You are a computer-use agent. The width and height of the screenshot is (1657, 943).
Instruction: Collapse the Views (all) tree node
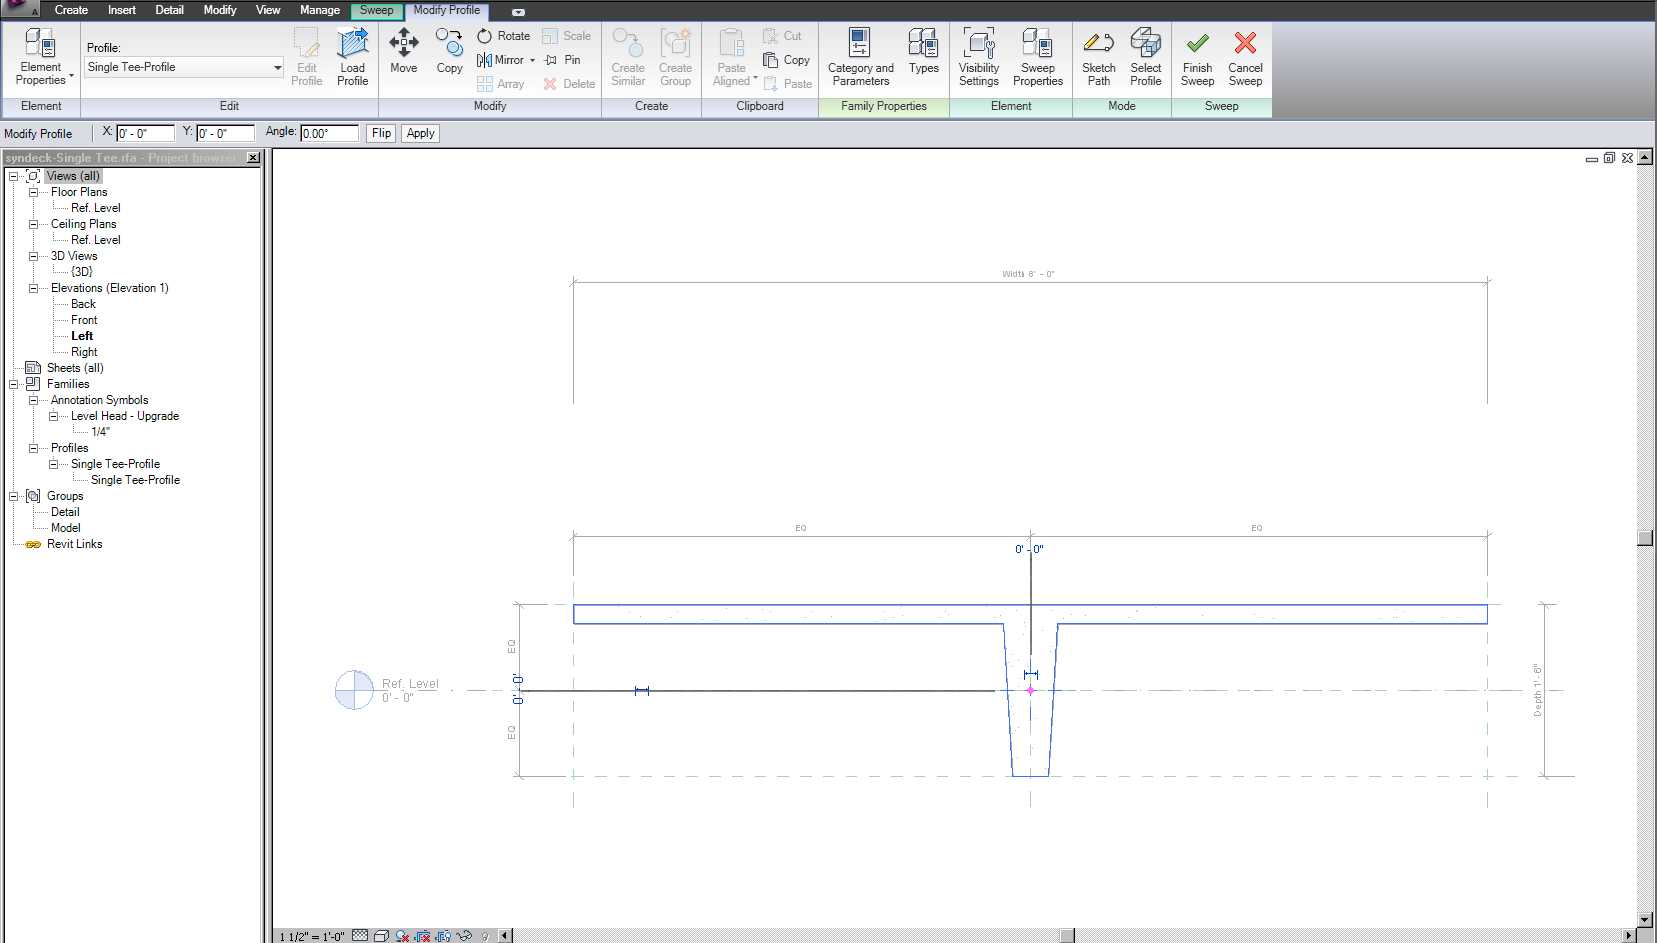pyautogui.click(x=14, y=176)
